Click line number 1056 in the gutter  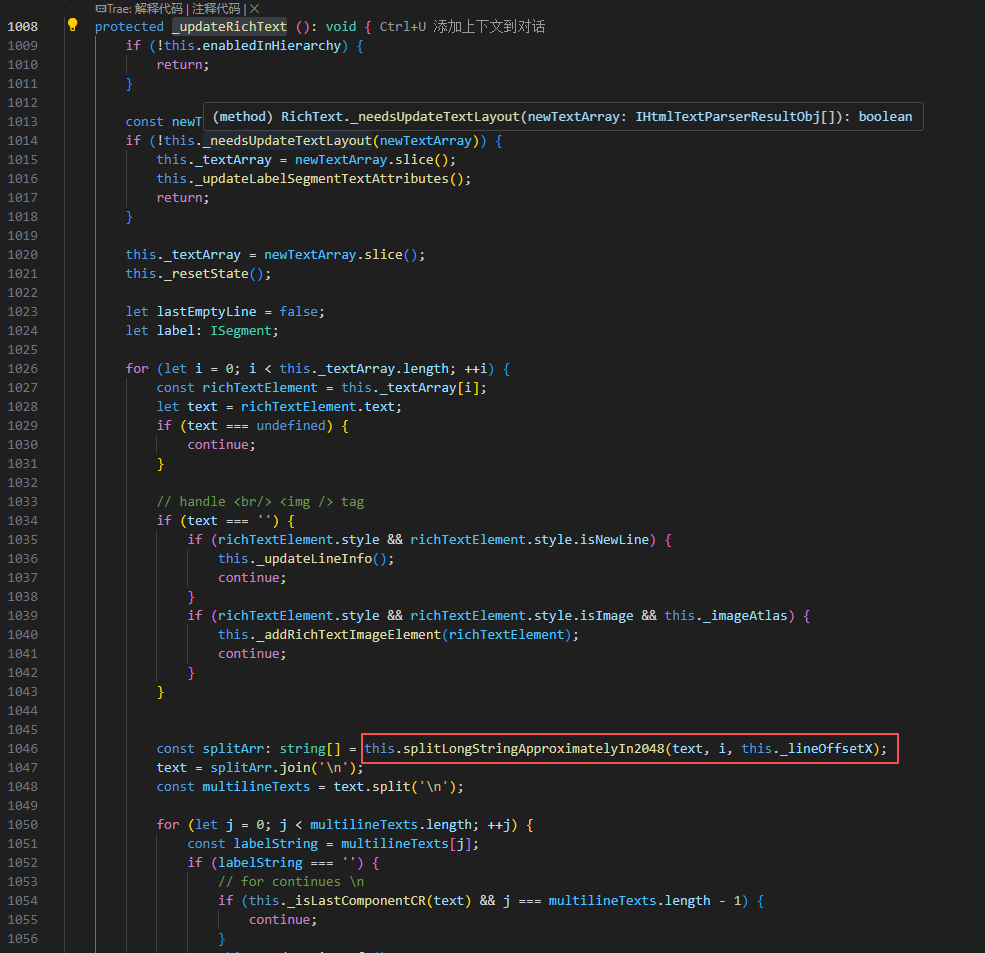click(x=23, y=939)
